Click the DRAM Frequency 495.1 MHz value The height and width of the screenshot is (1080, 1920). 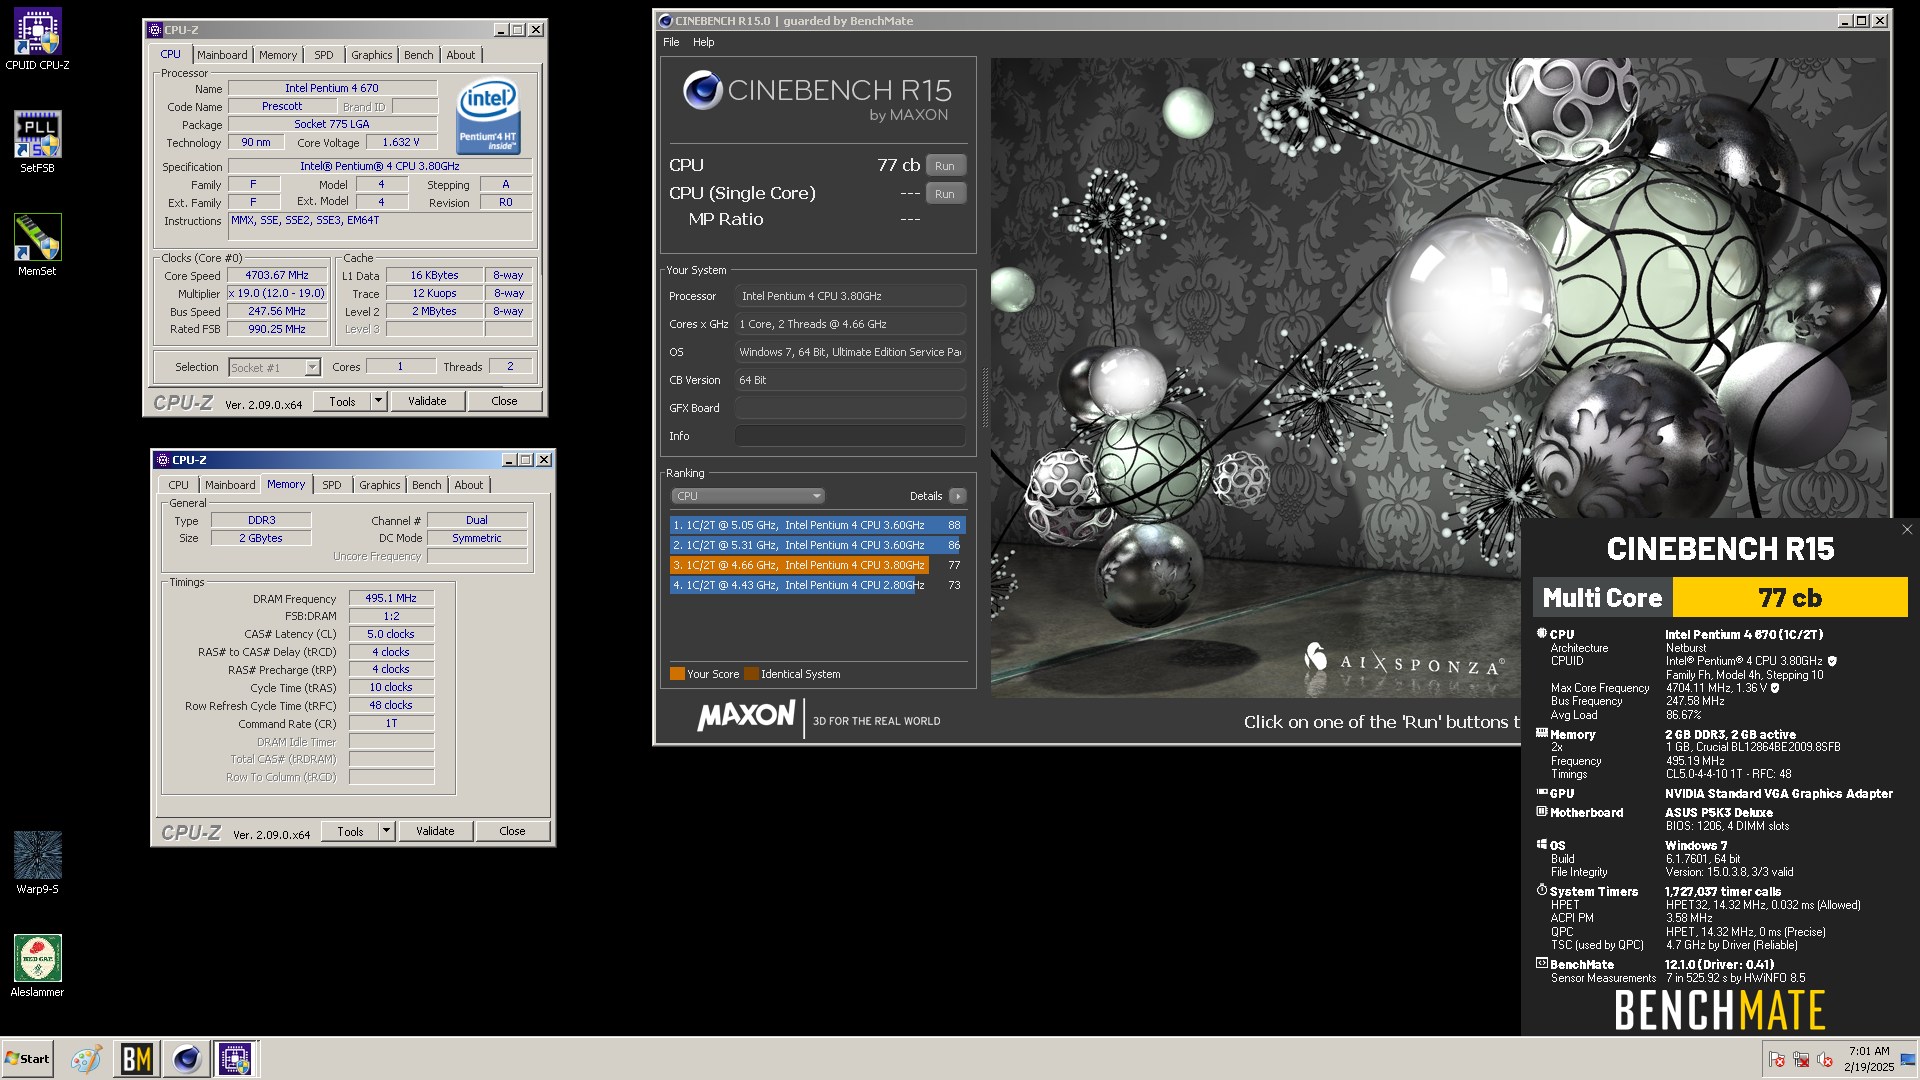pos(391,598)
